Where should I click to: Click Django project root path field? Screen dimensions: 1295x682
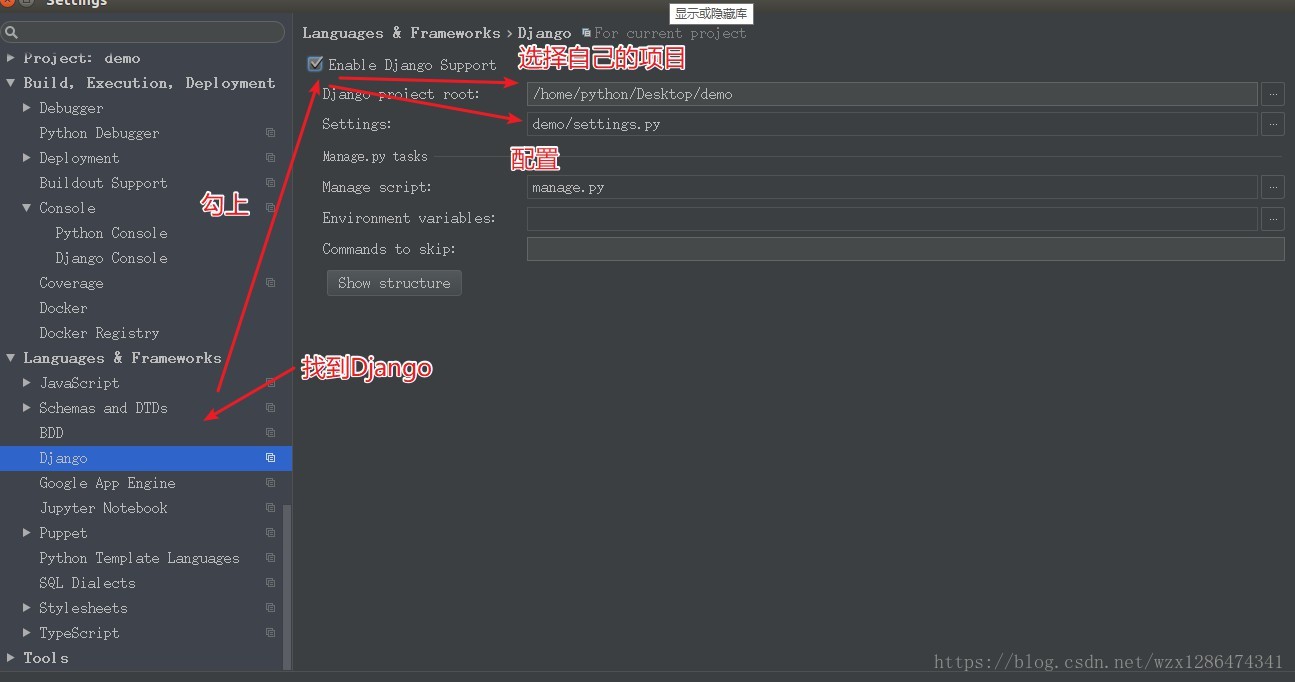click(x=892, y=94)
